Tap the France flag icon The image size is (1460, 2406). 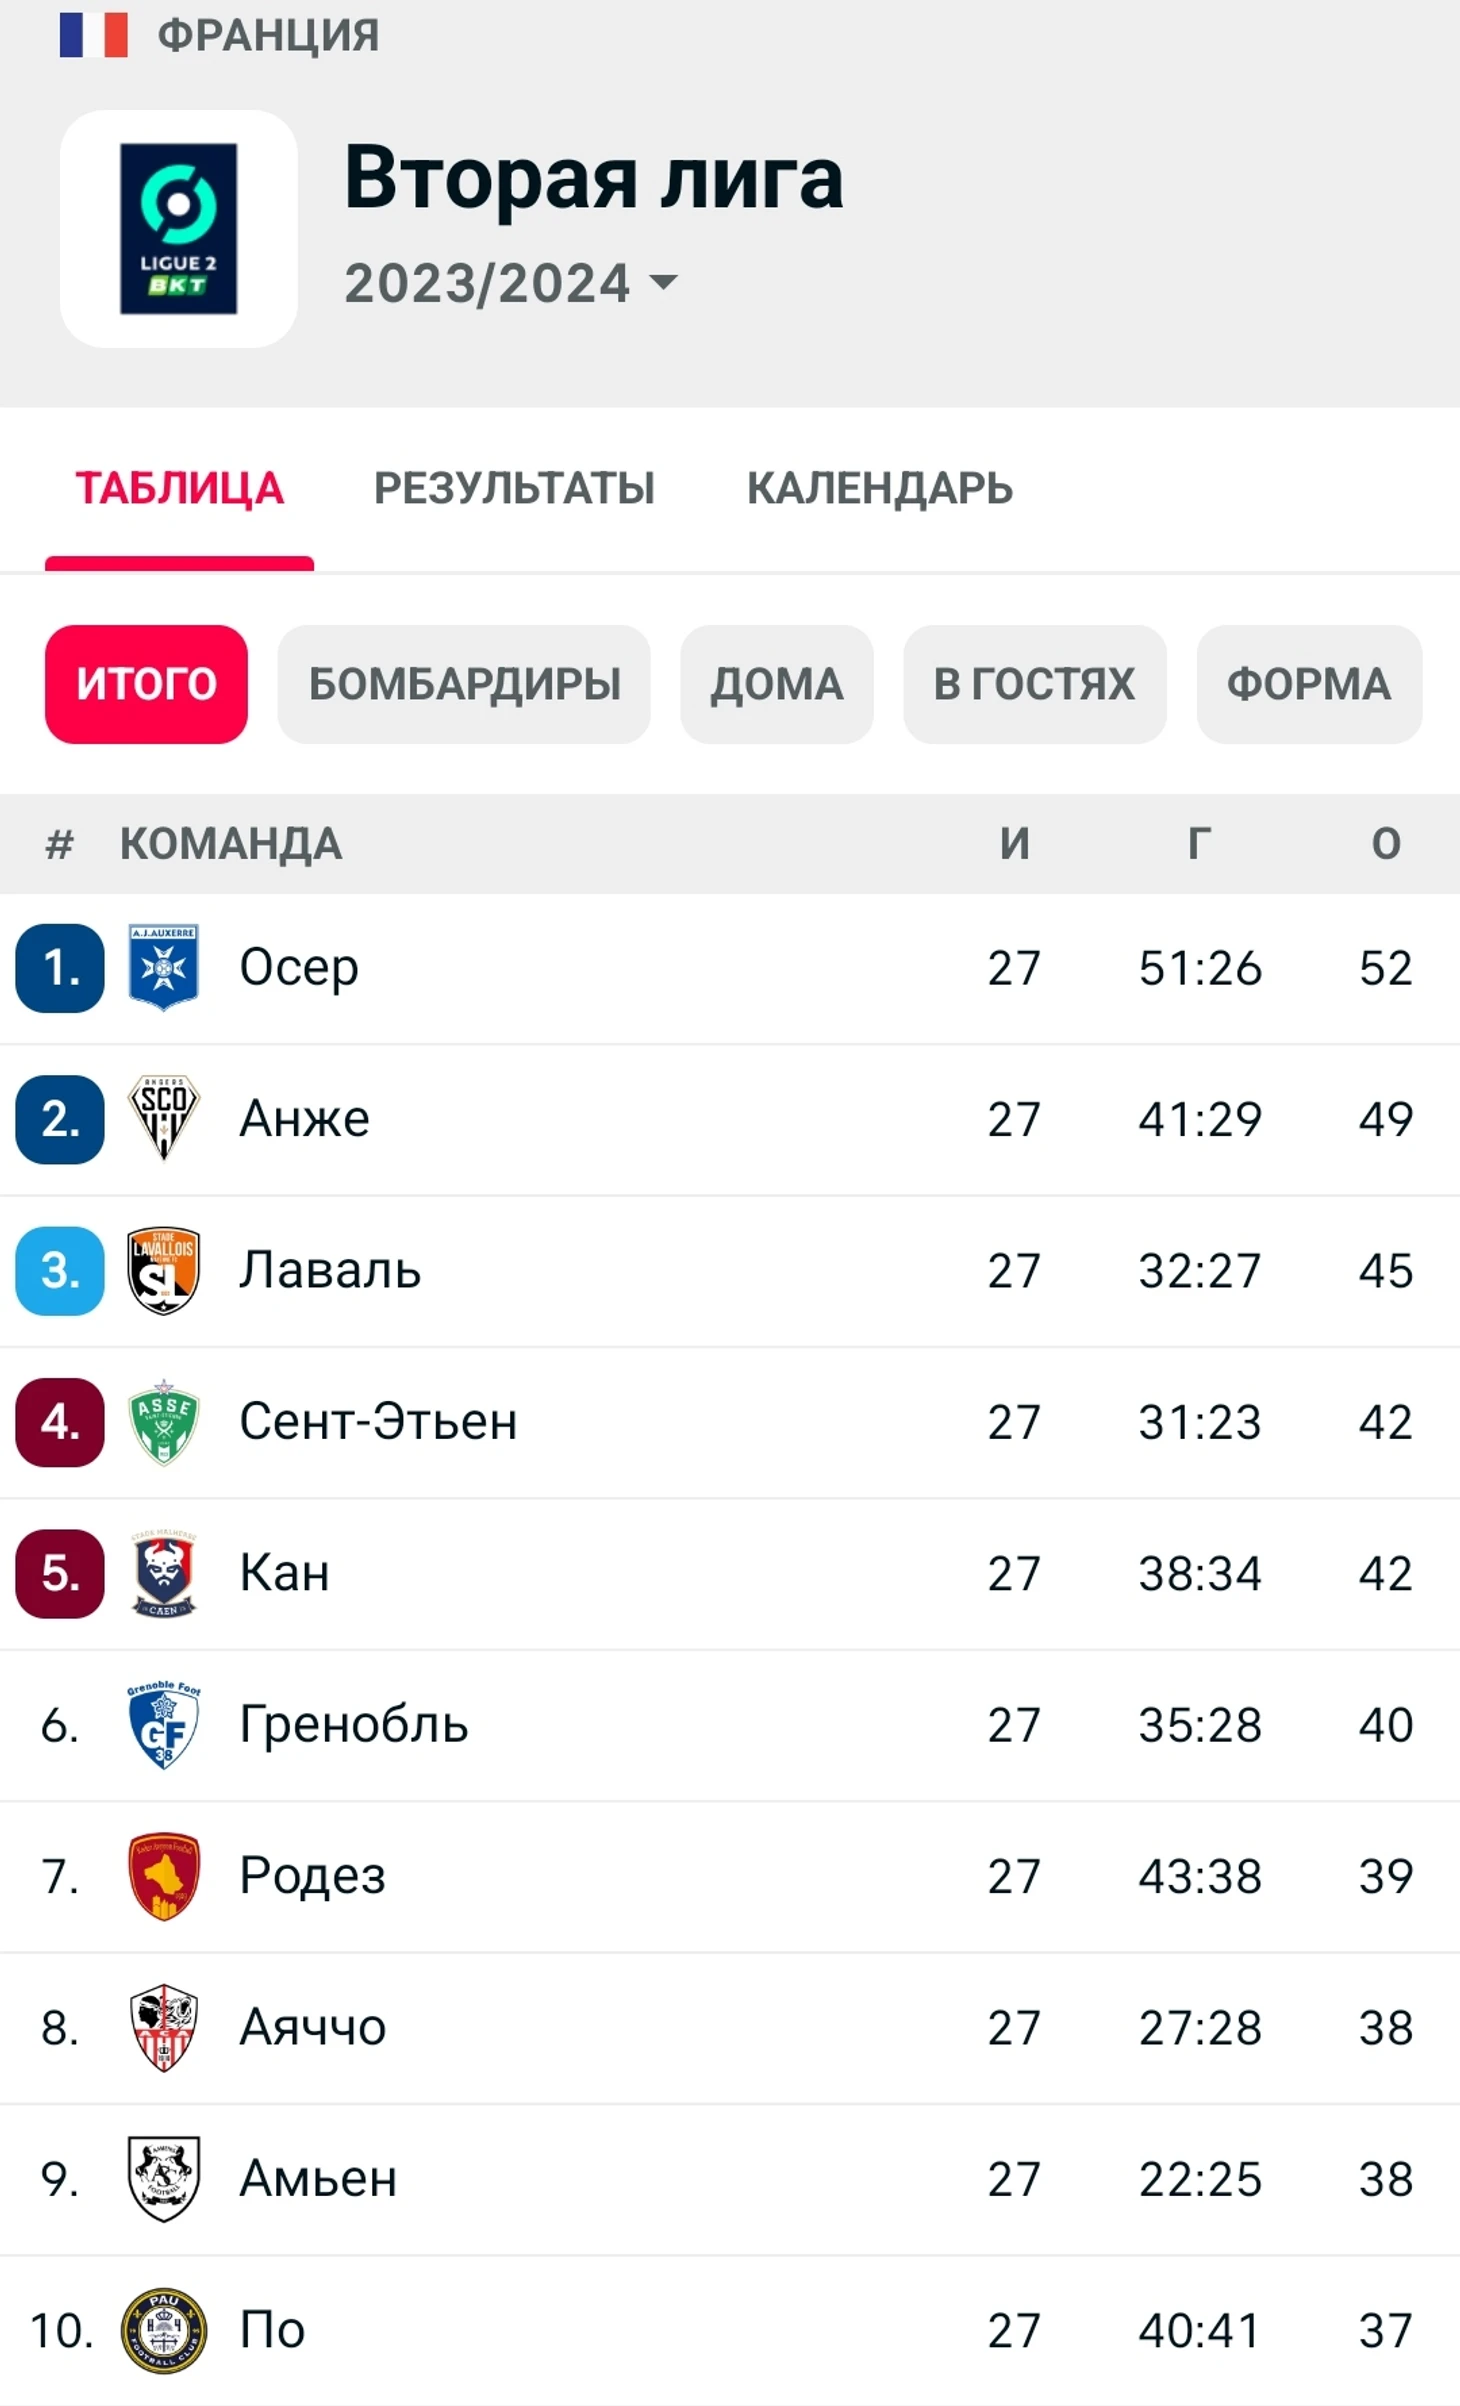point(93,35)
